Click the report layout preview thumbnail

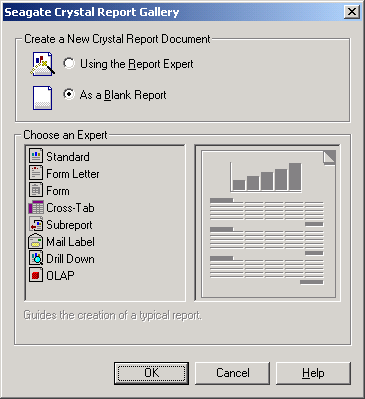268,223
